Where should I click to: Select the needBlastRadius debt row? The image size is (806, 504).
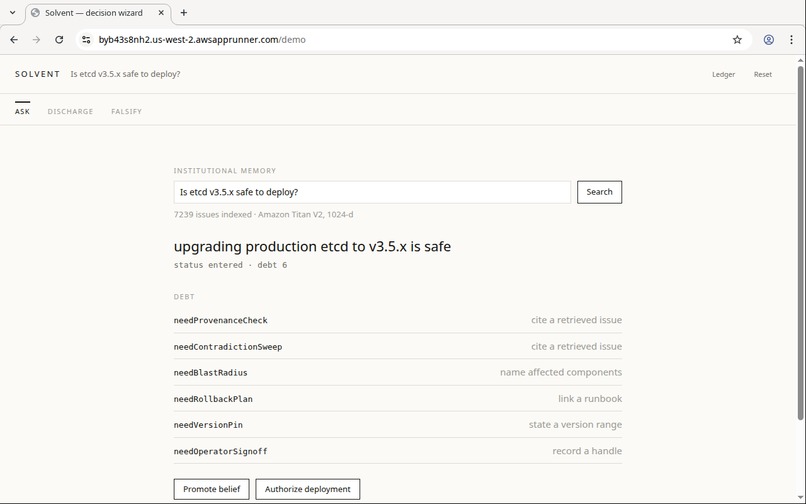pos(398,372)
